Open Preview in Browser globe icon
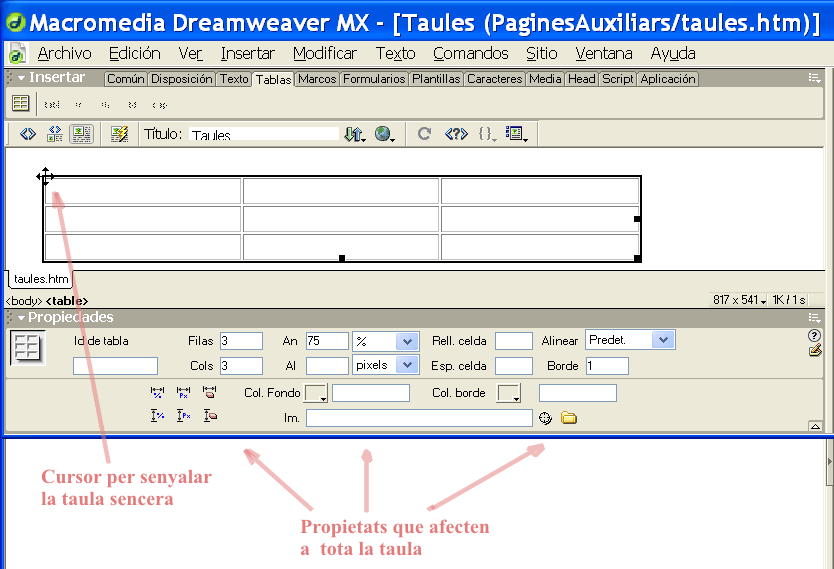The height and width of the screenshot is (569, 834). click(385, 133)
